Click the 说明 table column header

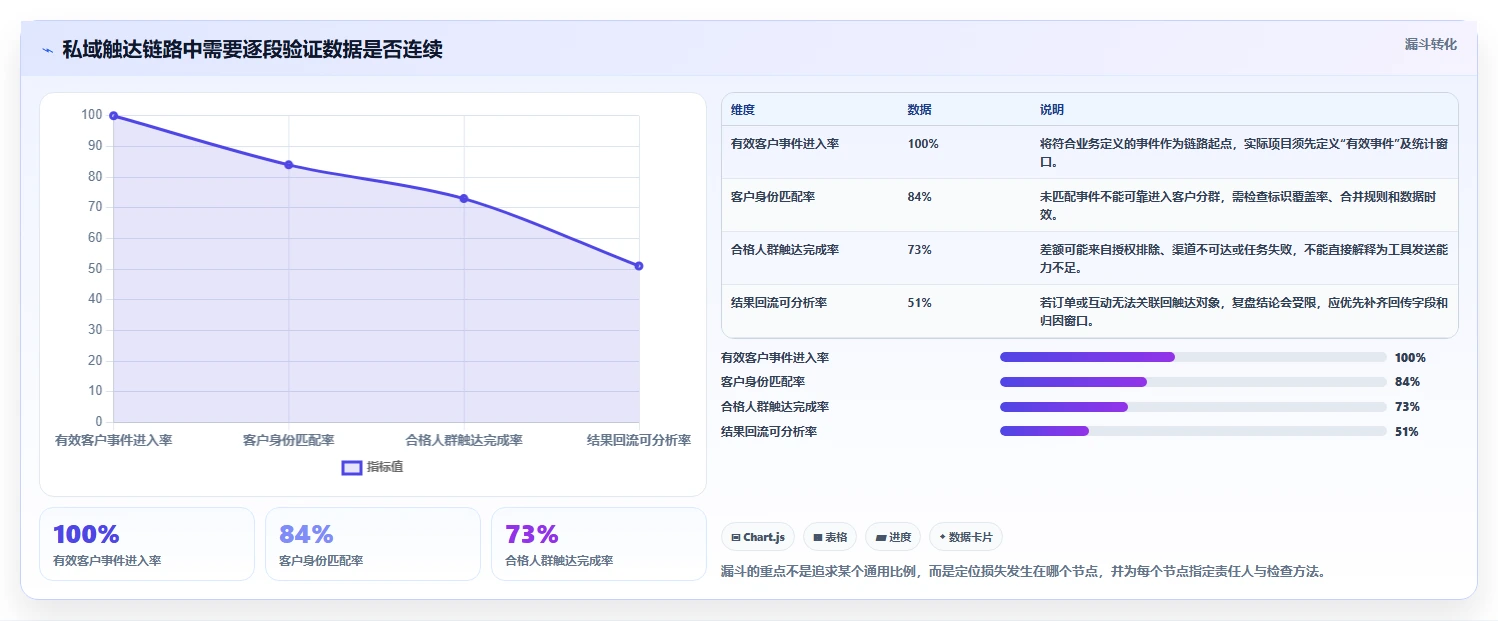click(1052, 109)
